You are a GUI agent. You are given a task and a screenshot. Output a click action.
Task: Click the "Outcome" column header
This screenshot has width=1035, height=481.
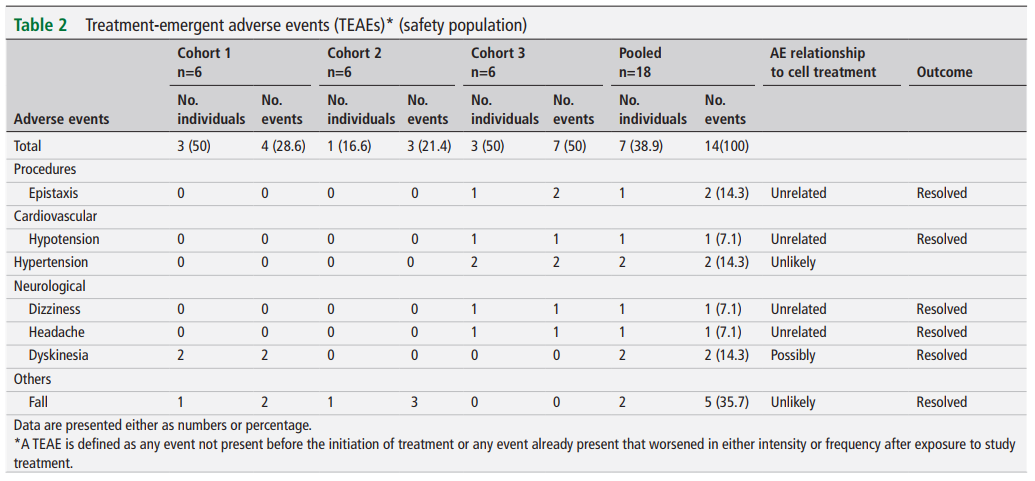tap(944, 72)
